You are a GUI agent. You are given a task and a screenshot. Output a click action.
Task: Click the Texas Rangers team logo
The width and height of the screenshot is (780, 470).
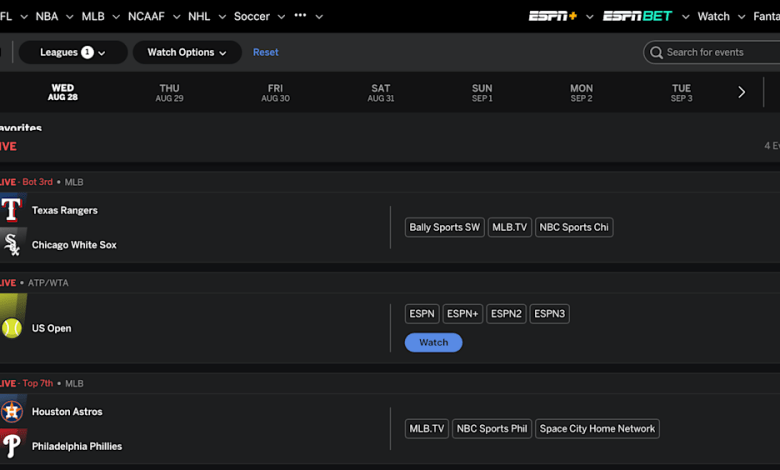(11, 210)
